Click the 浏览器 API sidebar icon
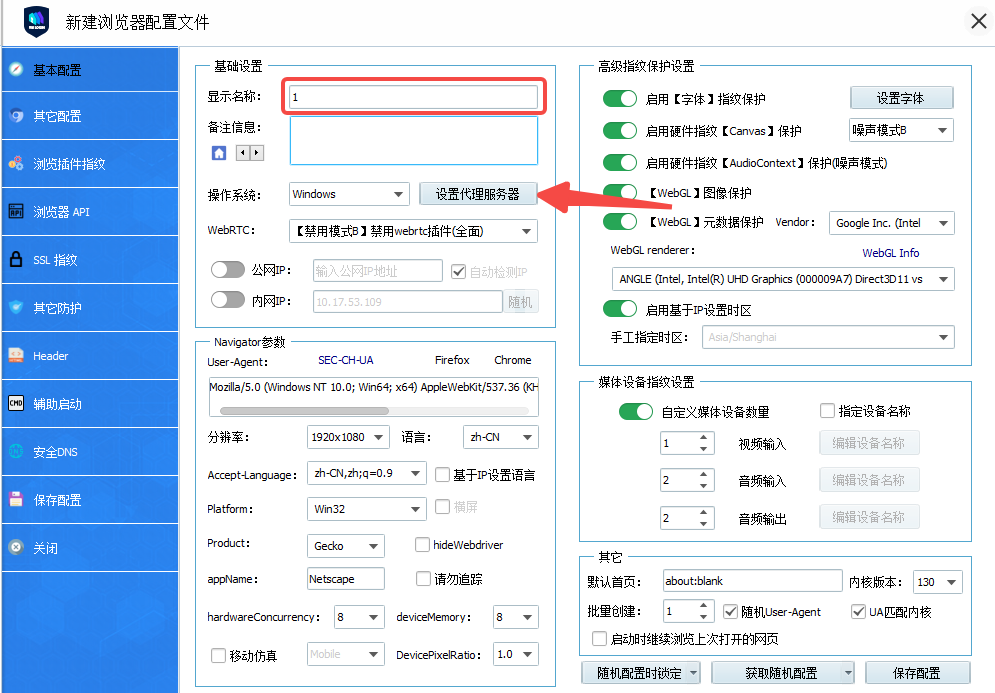995x693 pixels. 16,212
